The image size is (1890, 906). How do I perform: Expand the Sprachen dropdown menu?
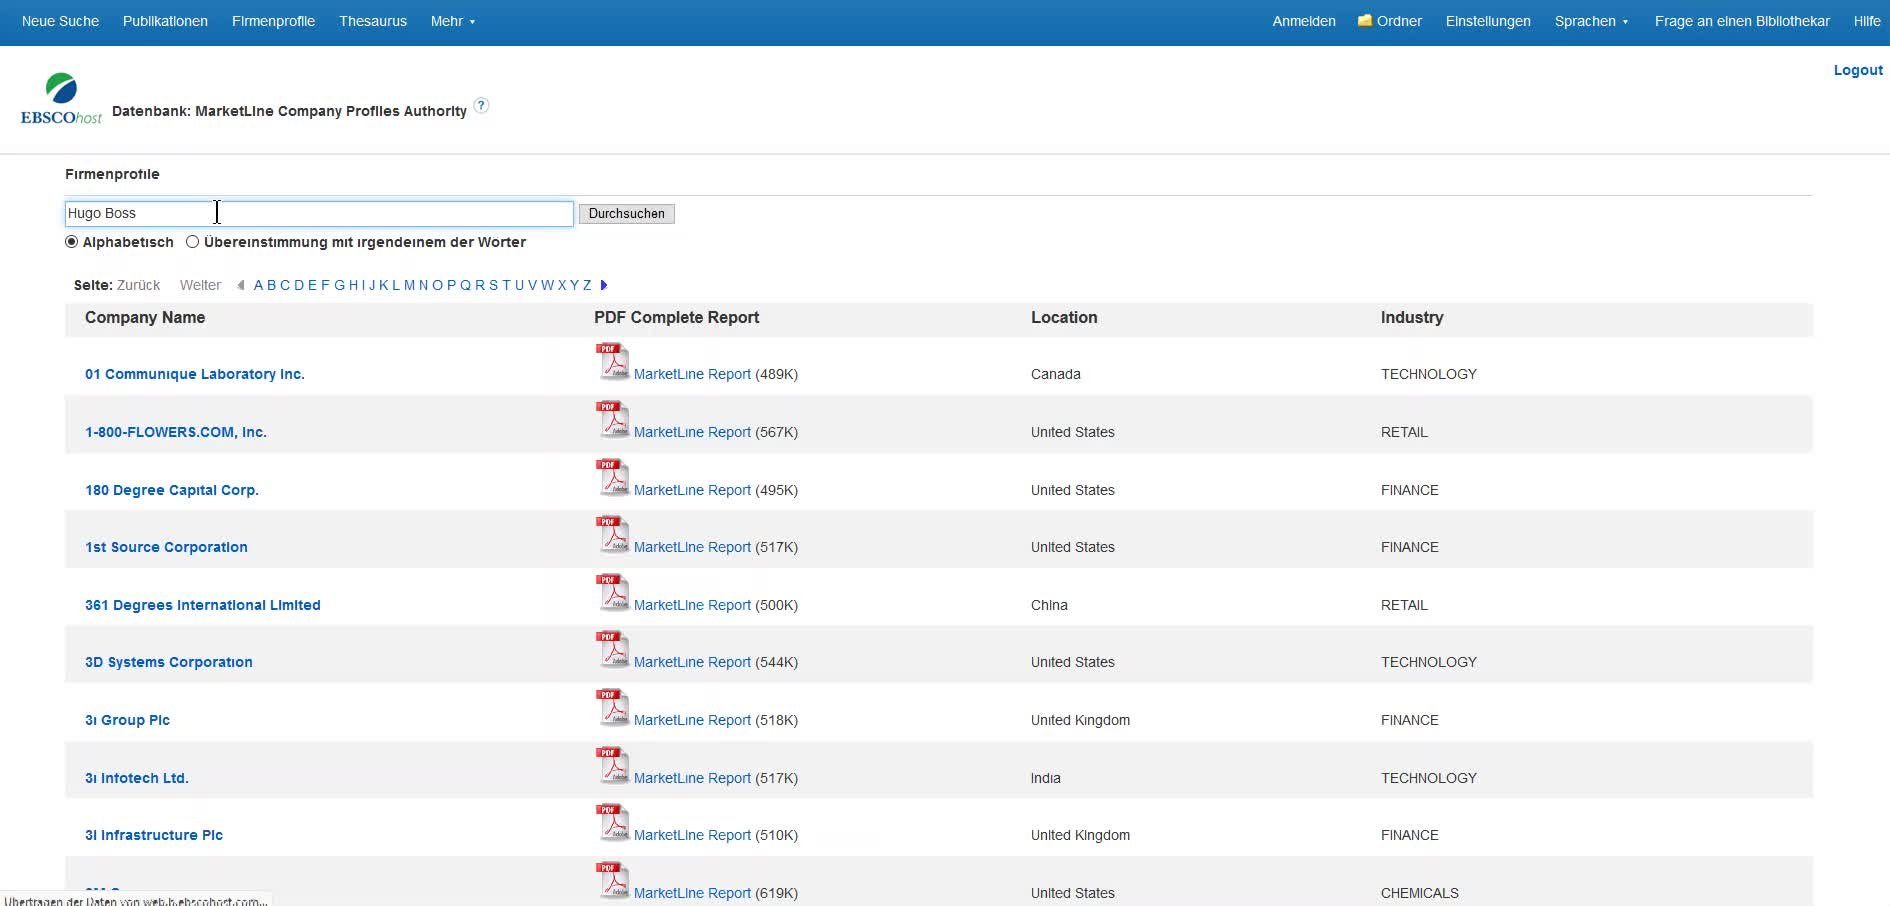(x=1591, y=21)
